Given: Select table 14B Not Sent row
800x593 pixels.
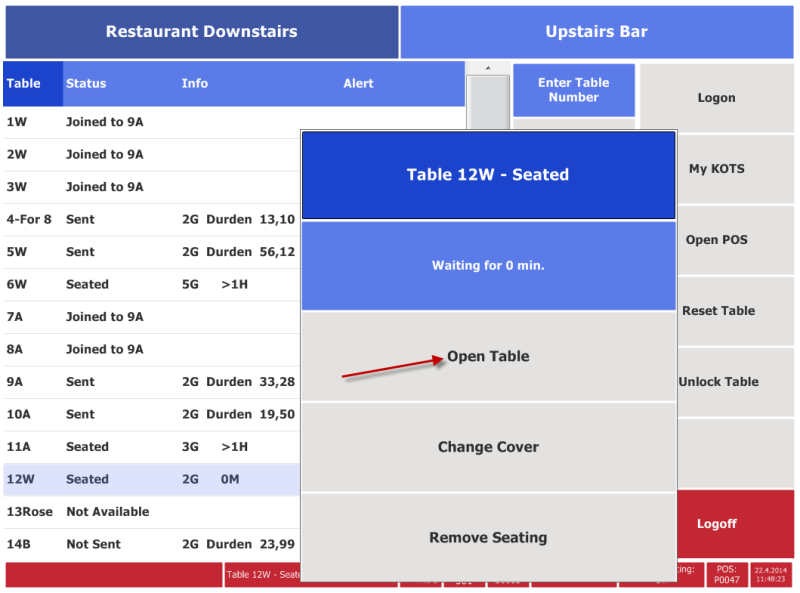Looking at the screenshot, I should pos(152,544).
